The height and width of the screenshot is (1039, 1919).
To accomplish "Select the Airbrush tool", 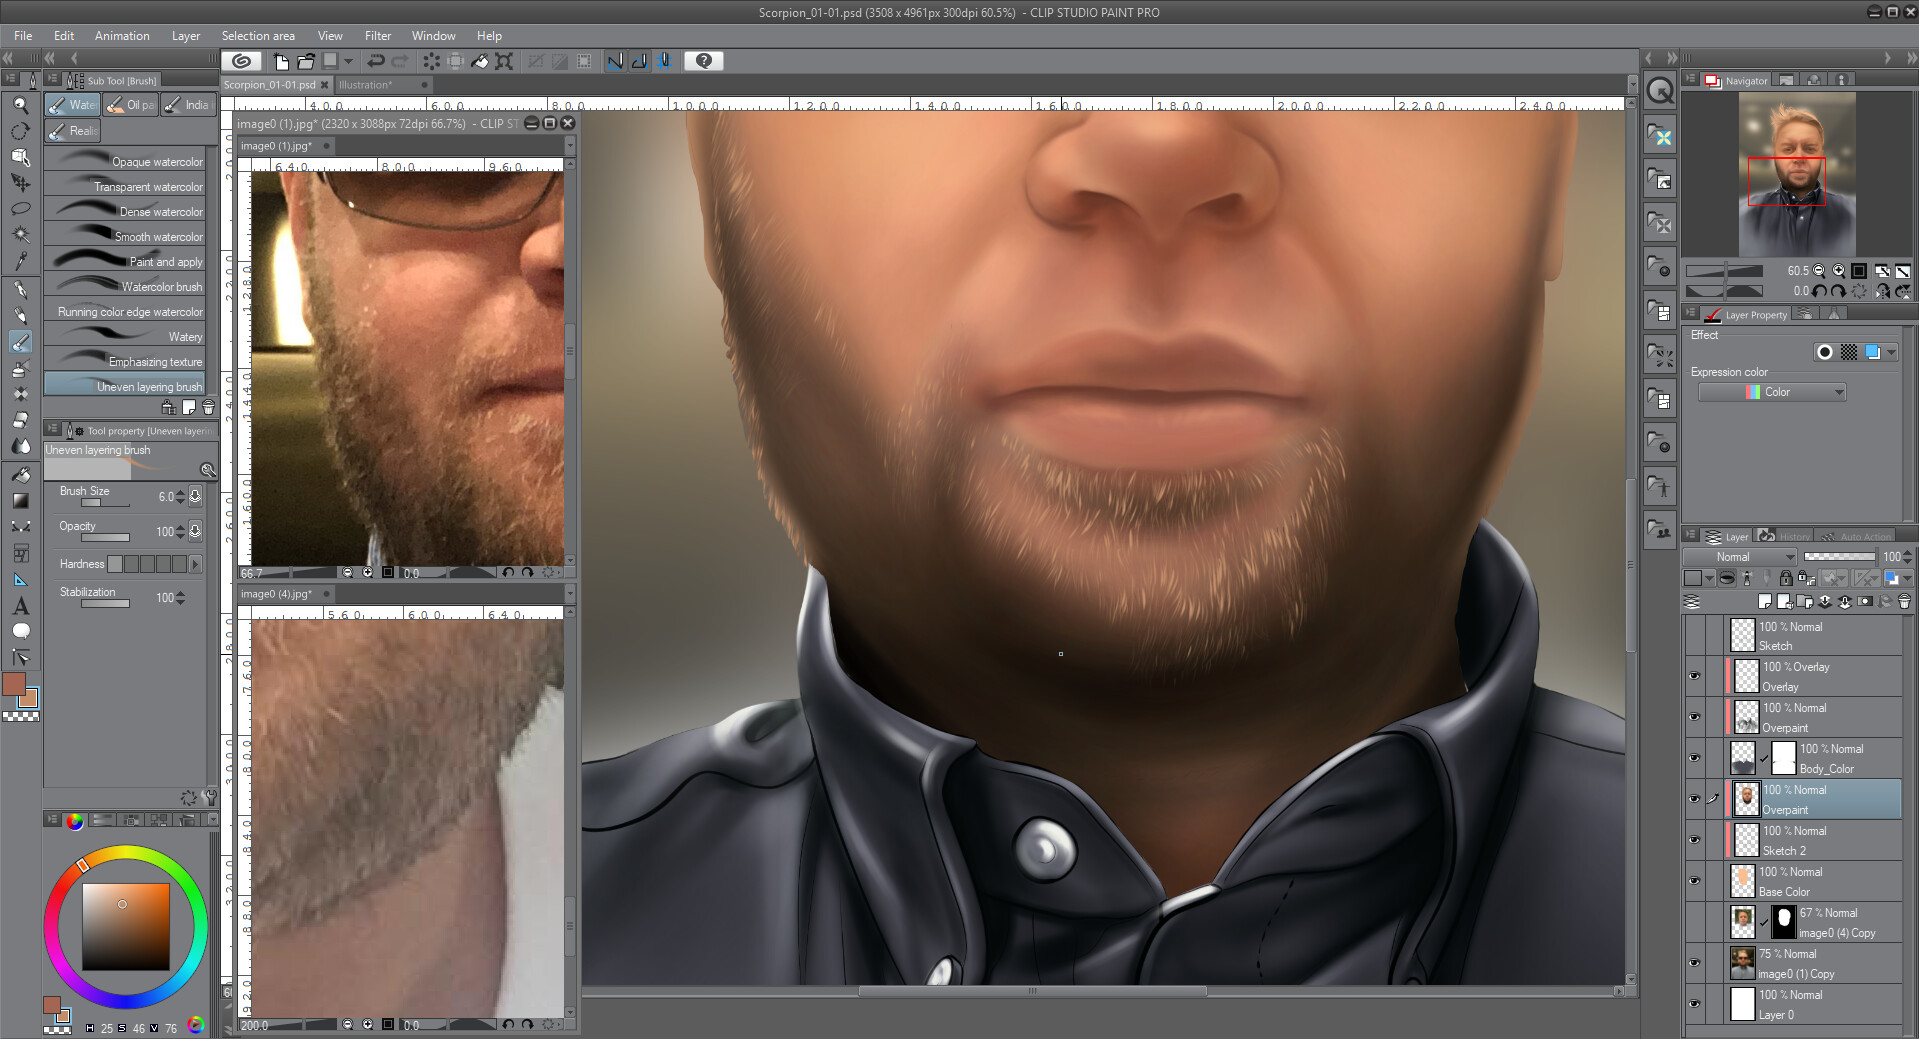I will pyautogui.click(x=20, y=368).
